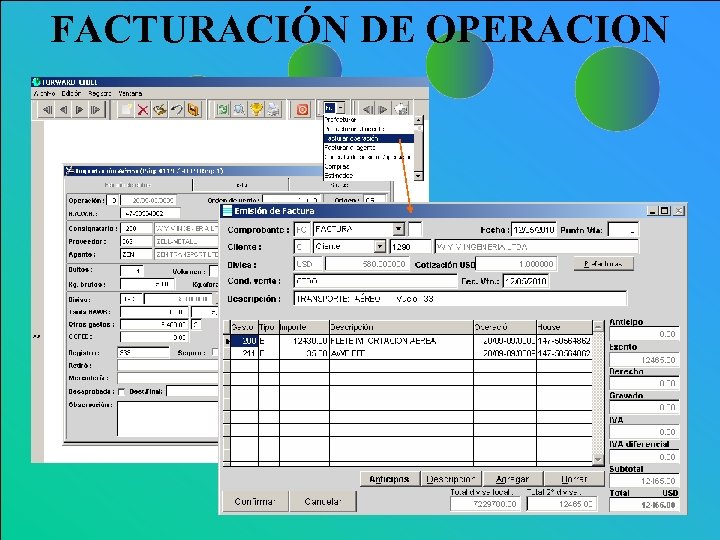Click the Cotización USD value field
Image resolution: width=720 pixels, height=540 pixels.
click(x=516, y=264)
